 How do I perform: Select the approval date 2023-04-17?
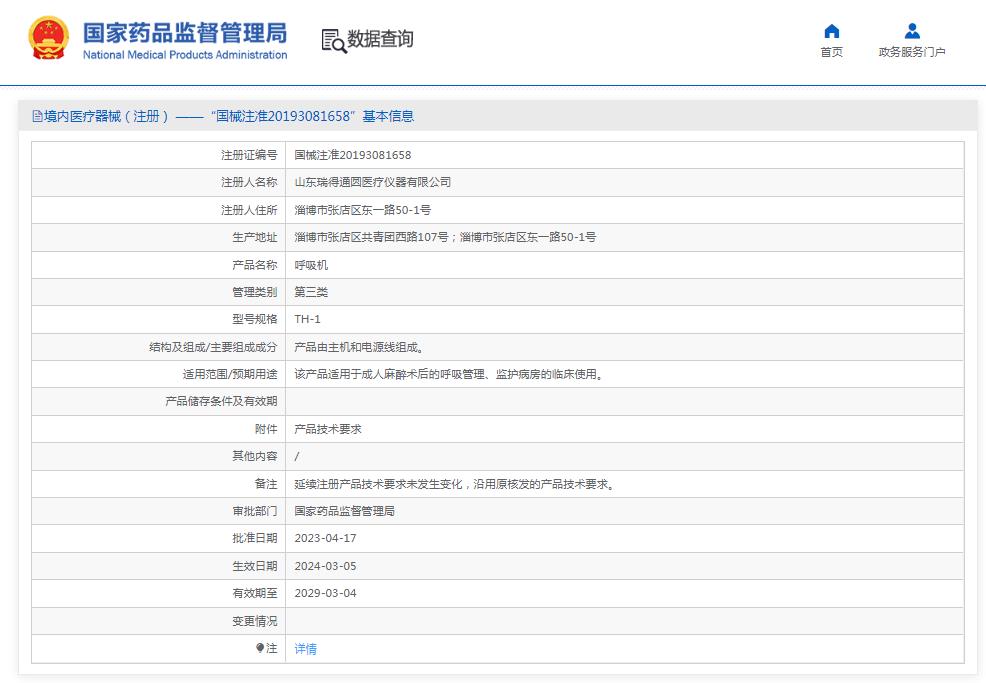(x=325, y=538)
